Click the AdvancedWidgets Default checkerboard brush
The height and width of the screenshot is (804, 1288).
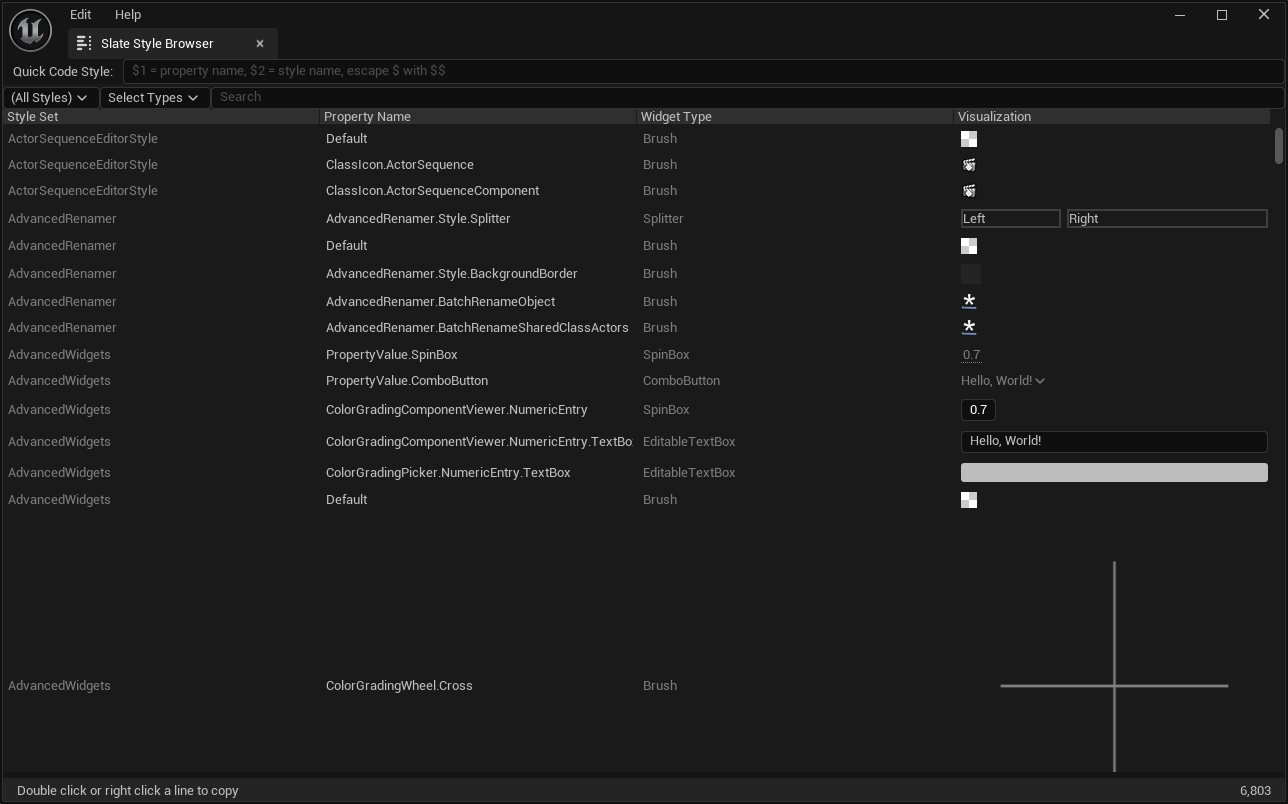click(968, 500)
